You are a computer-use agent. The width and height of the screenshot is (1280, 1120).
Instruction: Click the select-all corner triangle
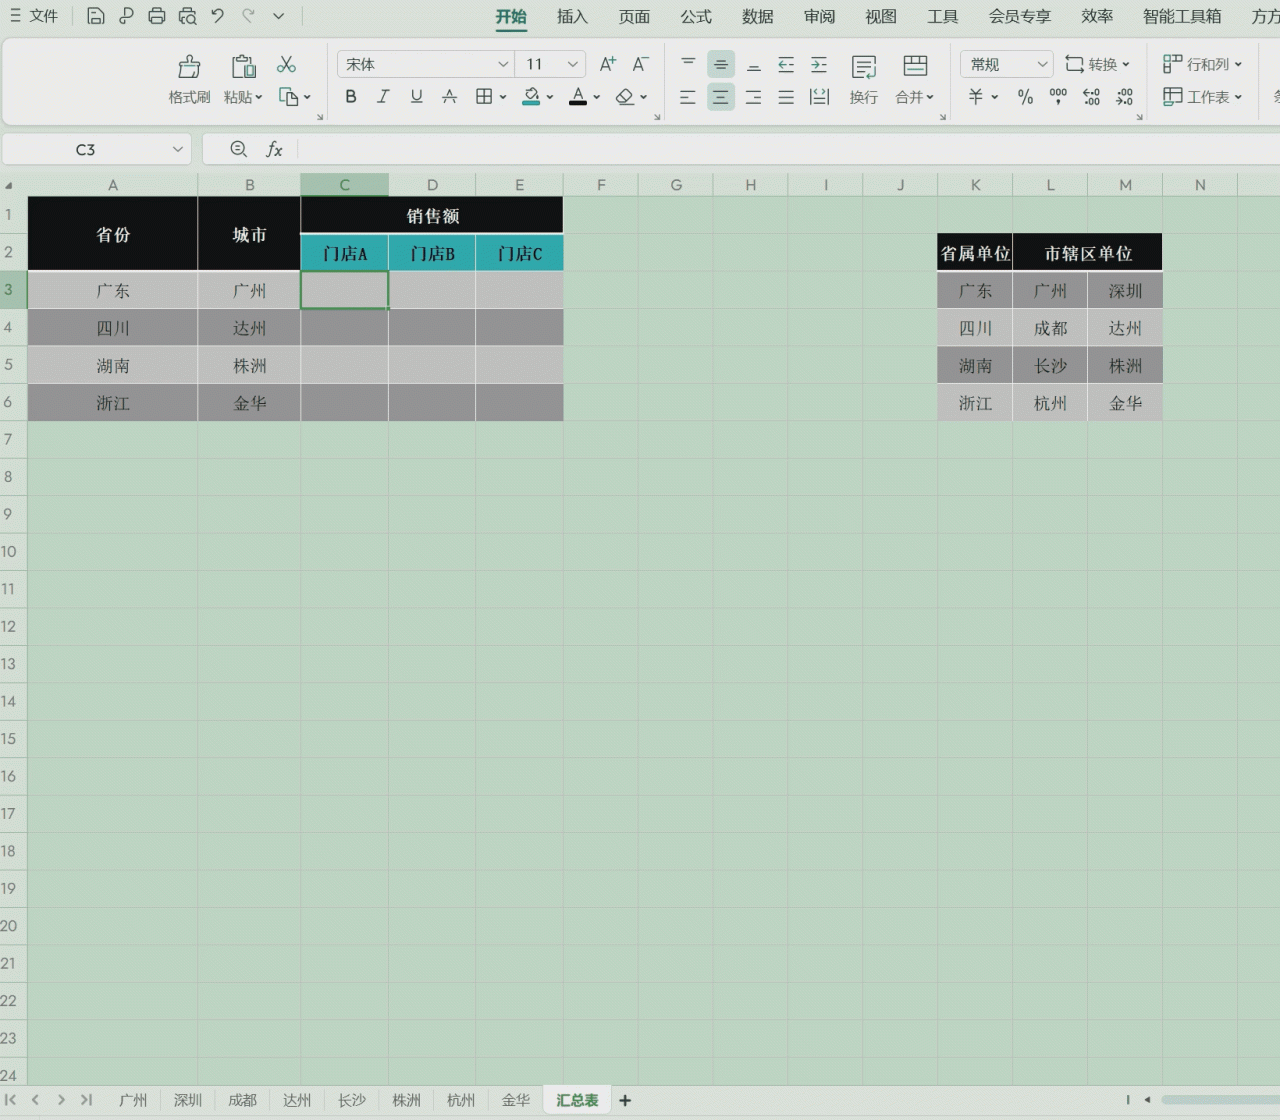click(x=9, y=185)
